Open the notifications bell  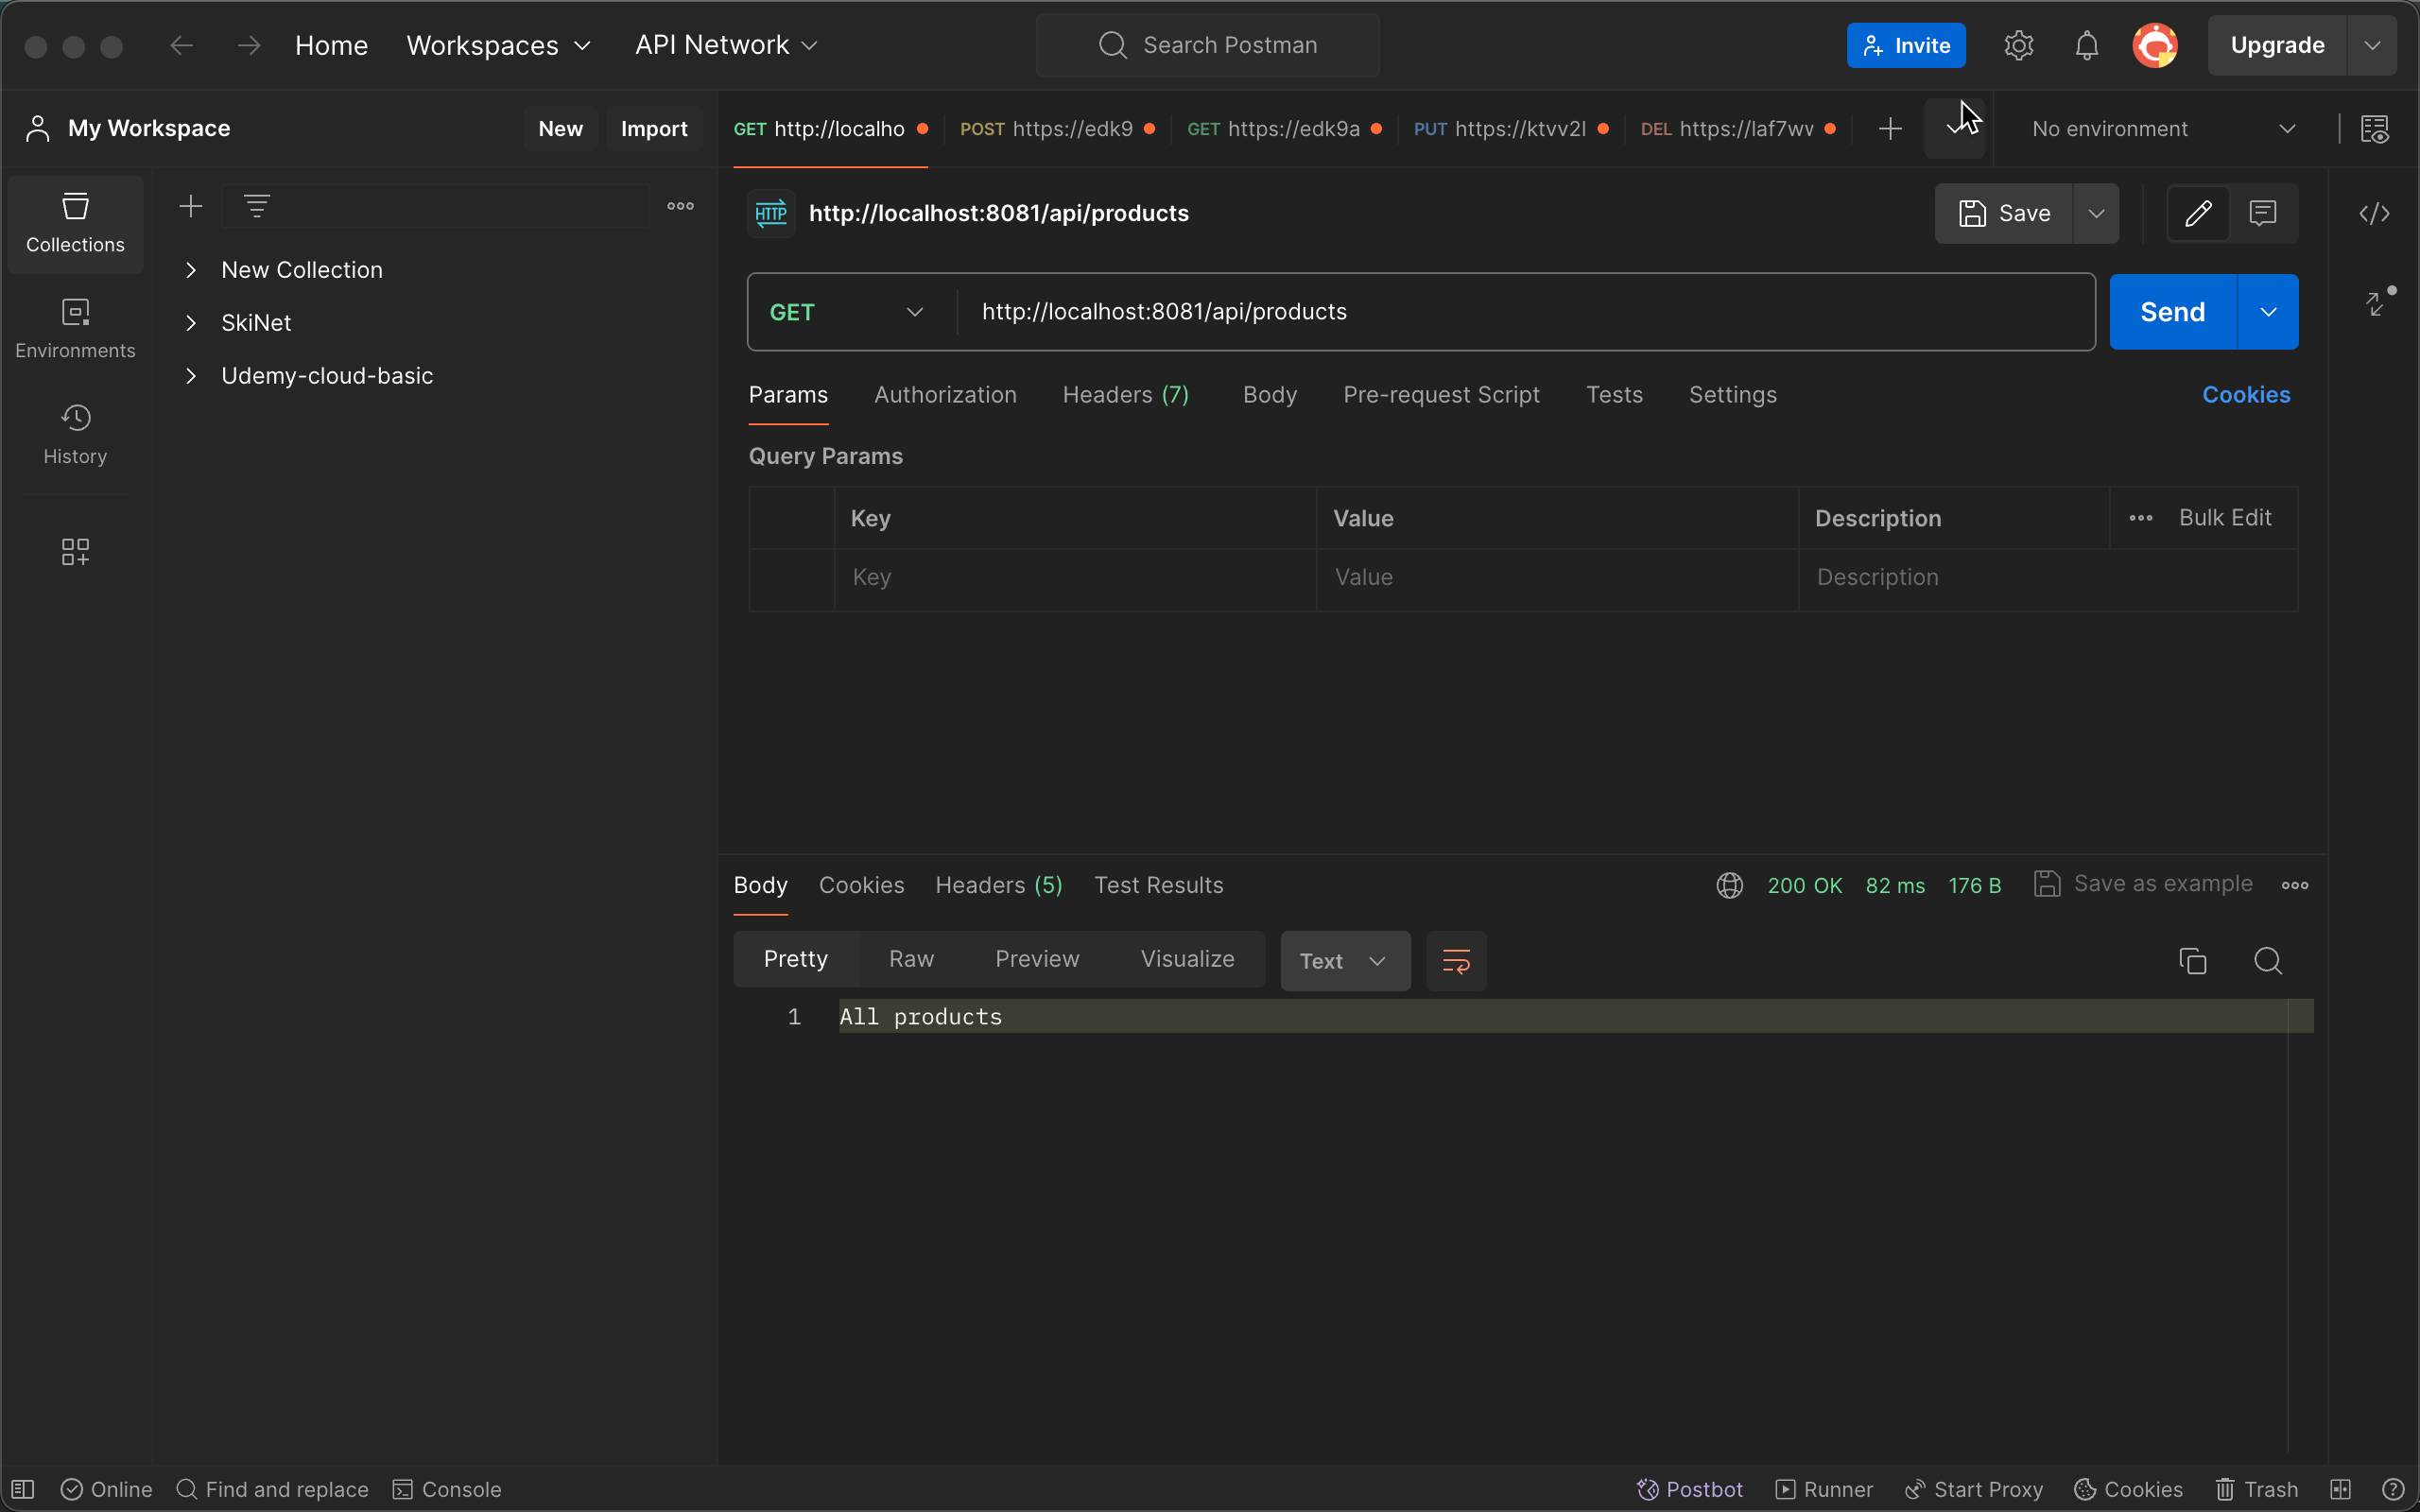(2087, 45)
